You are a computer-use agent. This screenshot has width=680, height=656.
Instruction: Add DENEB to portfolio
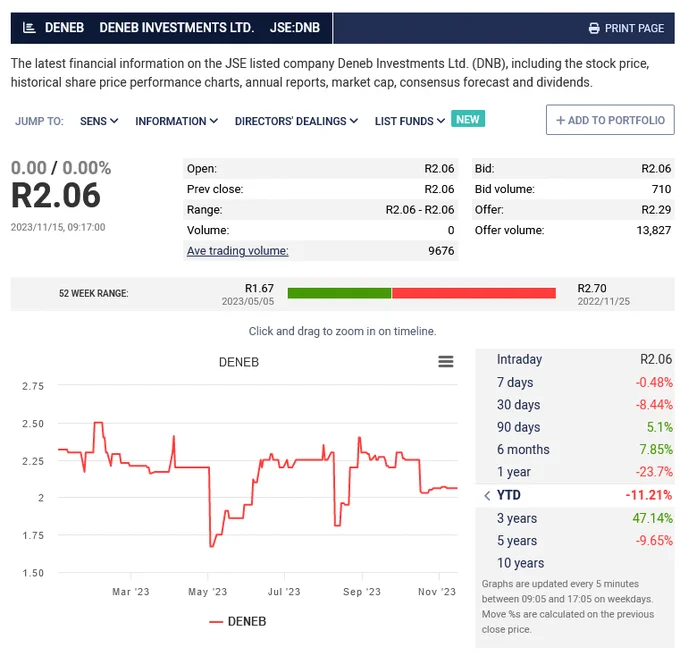click(x=610, y=120)
